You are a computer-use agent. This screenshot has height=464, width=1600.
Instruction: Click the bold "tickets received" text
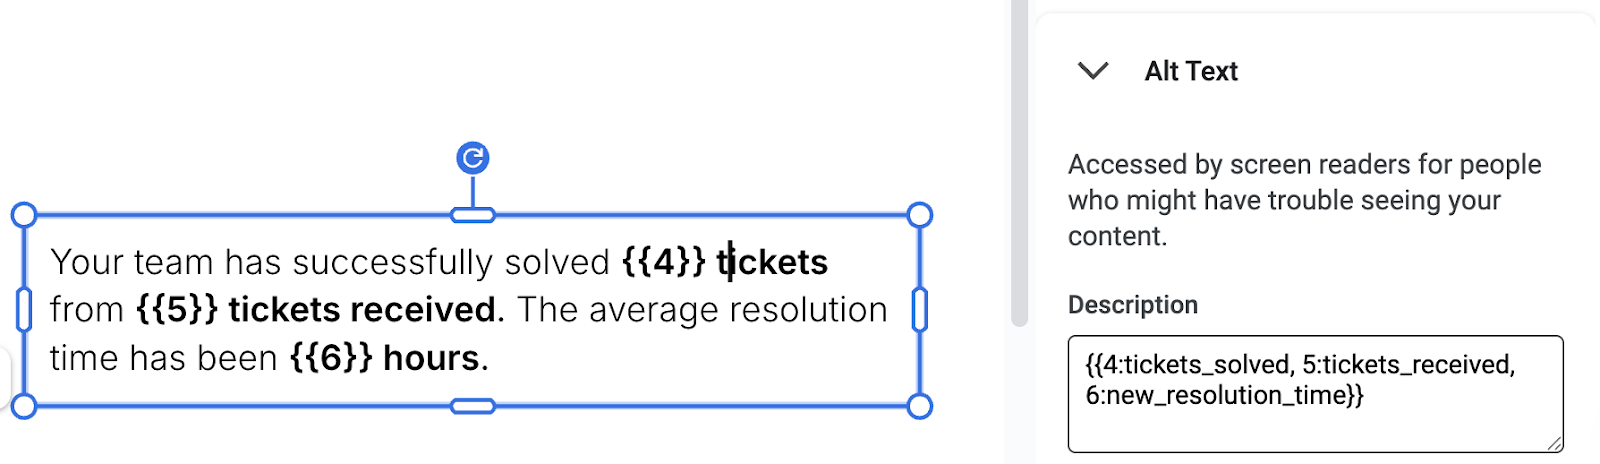pyautogui.click(x=362, y=310)
